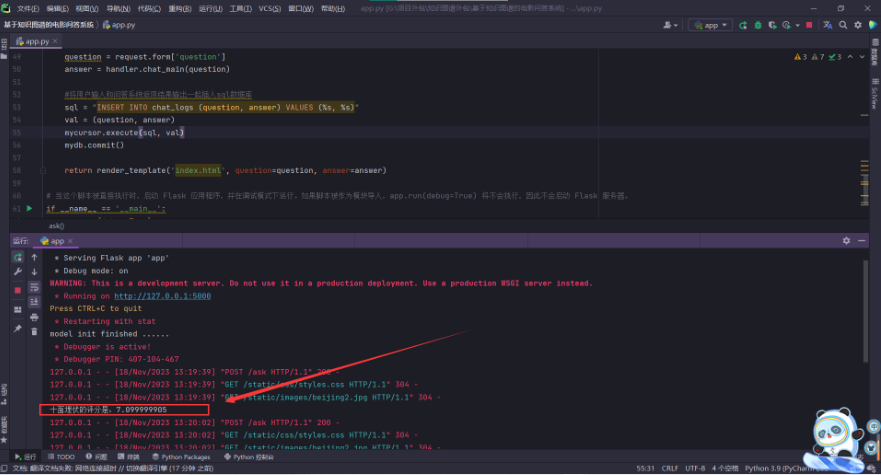Image resolution: width=881 pixels, height=475 pixels.
Task: Open the 运行(U) menu
Action: (x=210, y=8)
